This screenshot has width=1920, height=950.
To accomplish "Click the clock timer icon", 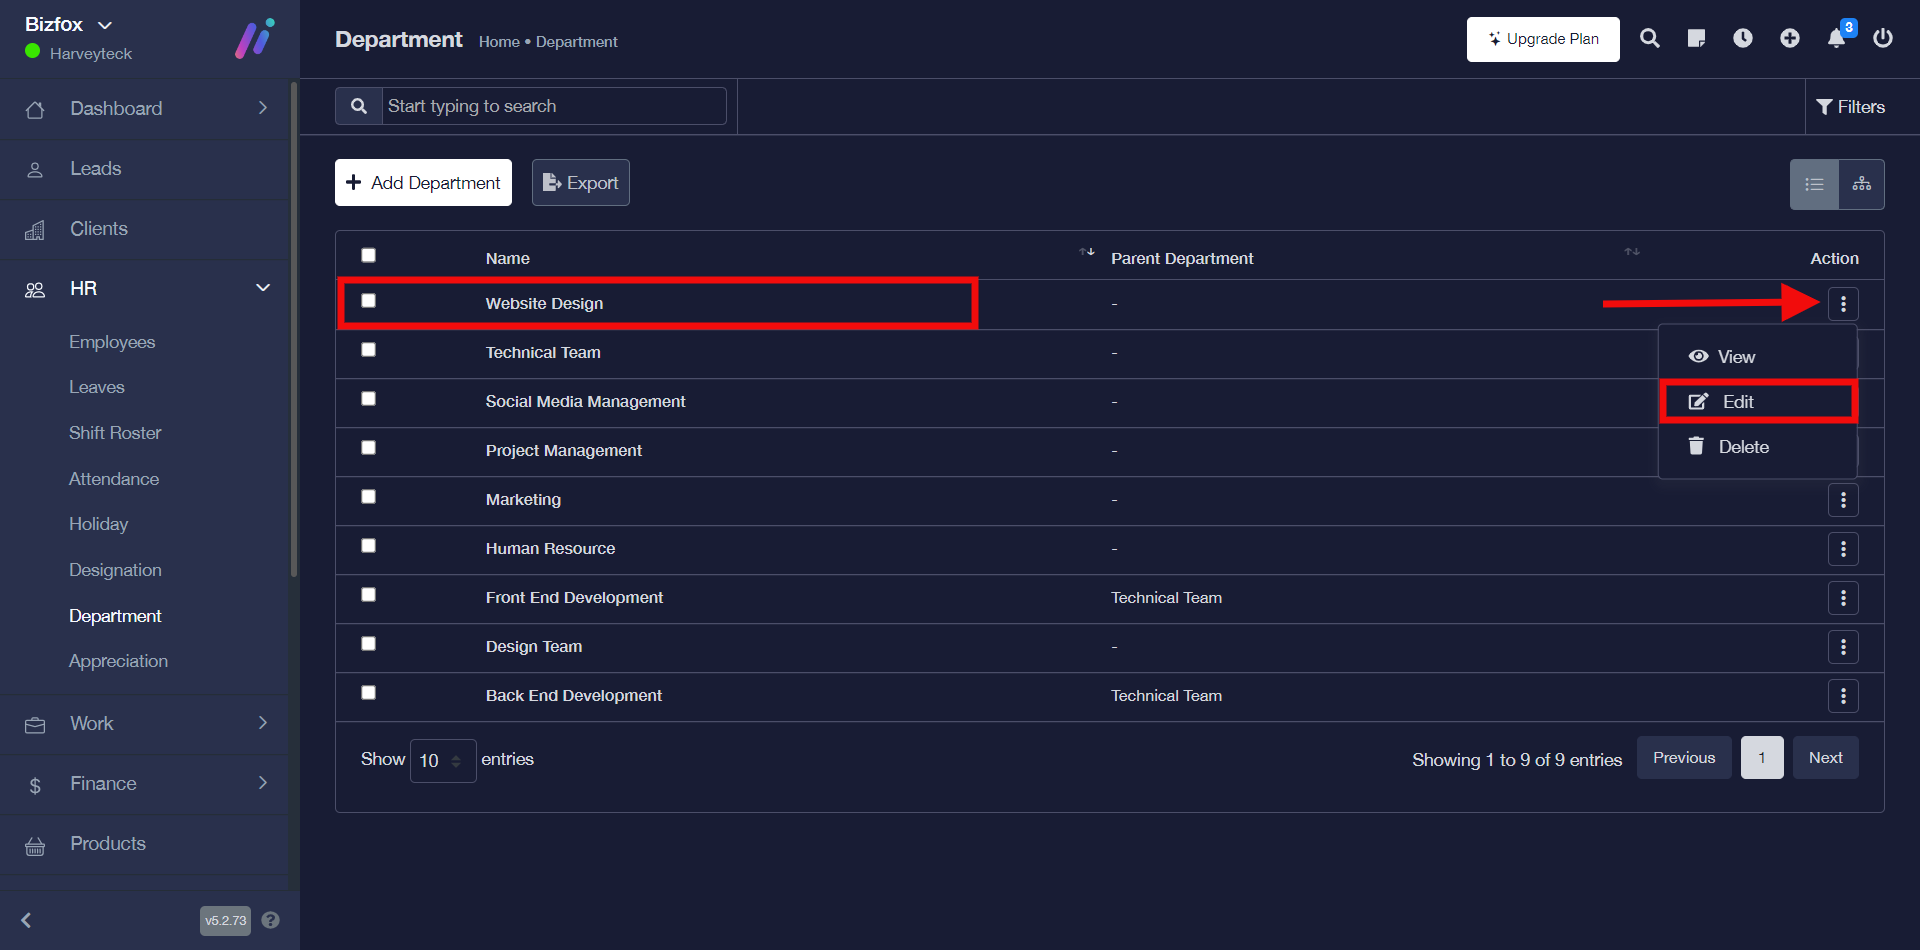I will coord(1742,39).
